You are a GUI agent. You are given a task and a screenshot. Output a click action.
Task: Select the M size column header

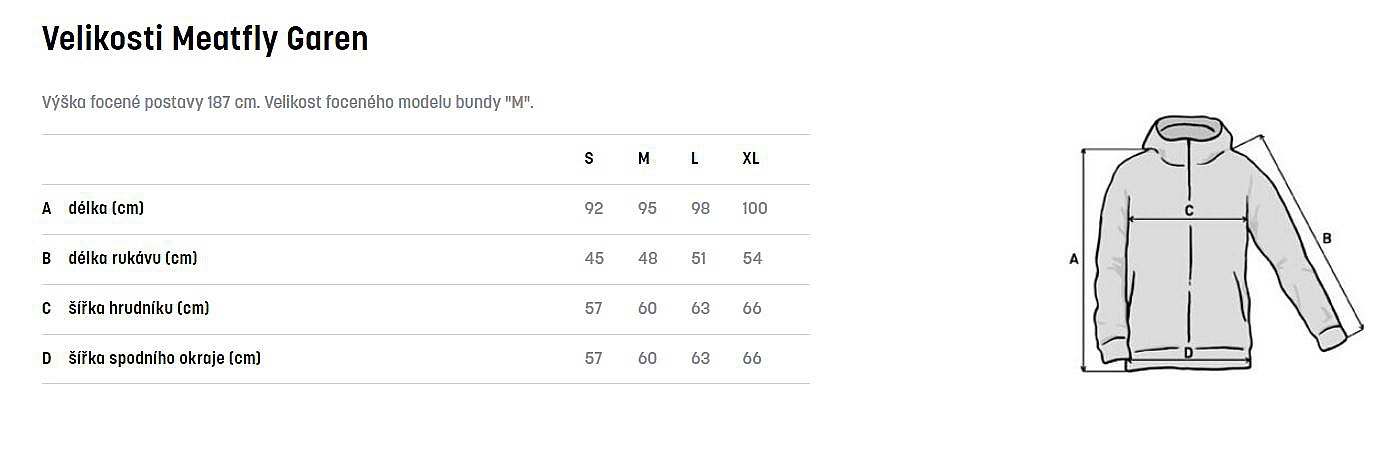[x=644, y=159]
